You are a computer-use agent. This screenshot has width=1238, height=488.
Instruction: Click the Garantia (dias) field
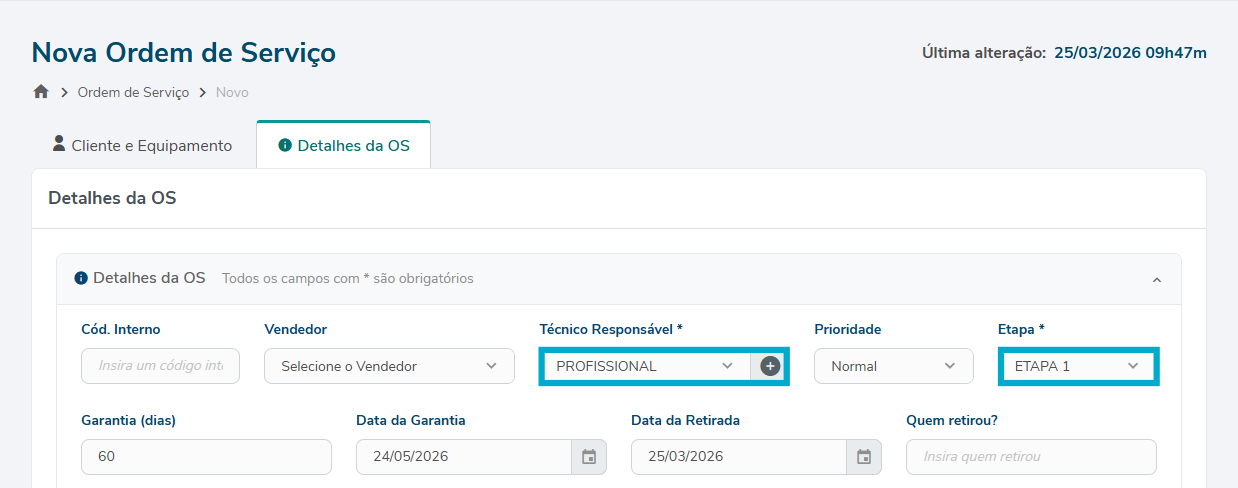point(206,457)
